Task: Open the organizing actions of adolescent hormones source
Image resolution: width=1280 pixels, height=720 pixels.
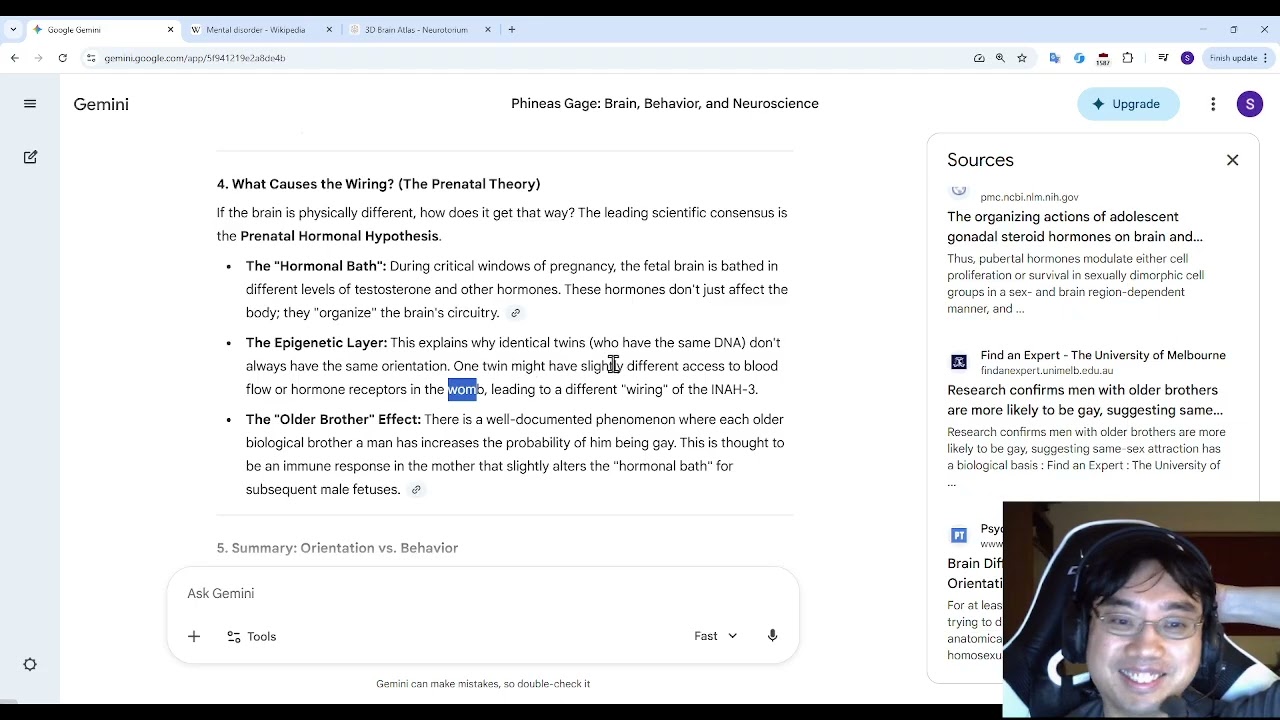Action: tap(1075, 227)
